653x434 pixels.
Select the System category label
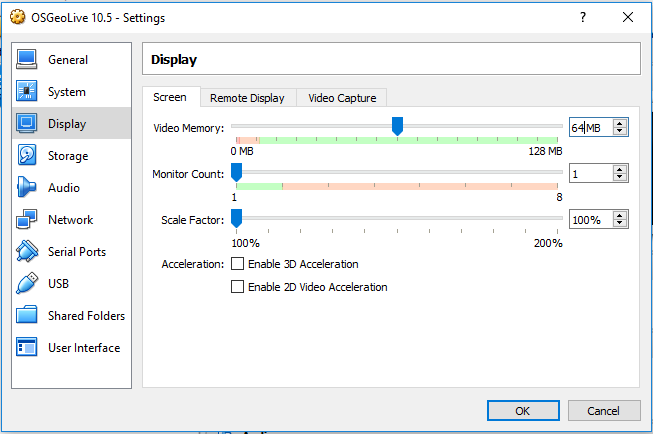coord(67,92)
